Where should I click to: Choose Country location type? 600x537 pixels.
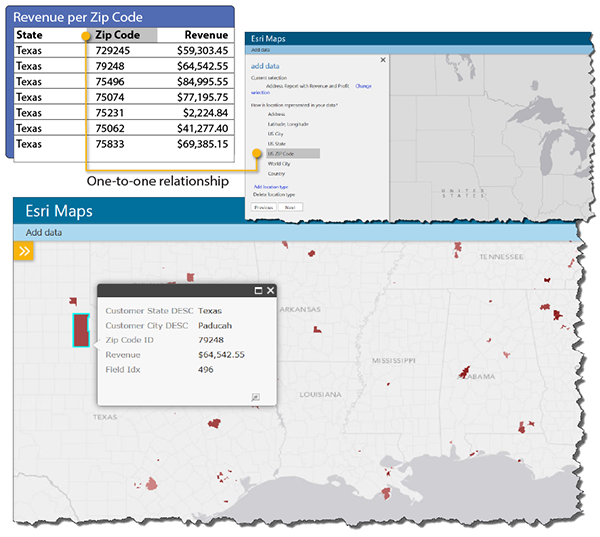[276, 173]
